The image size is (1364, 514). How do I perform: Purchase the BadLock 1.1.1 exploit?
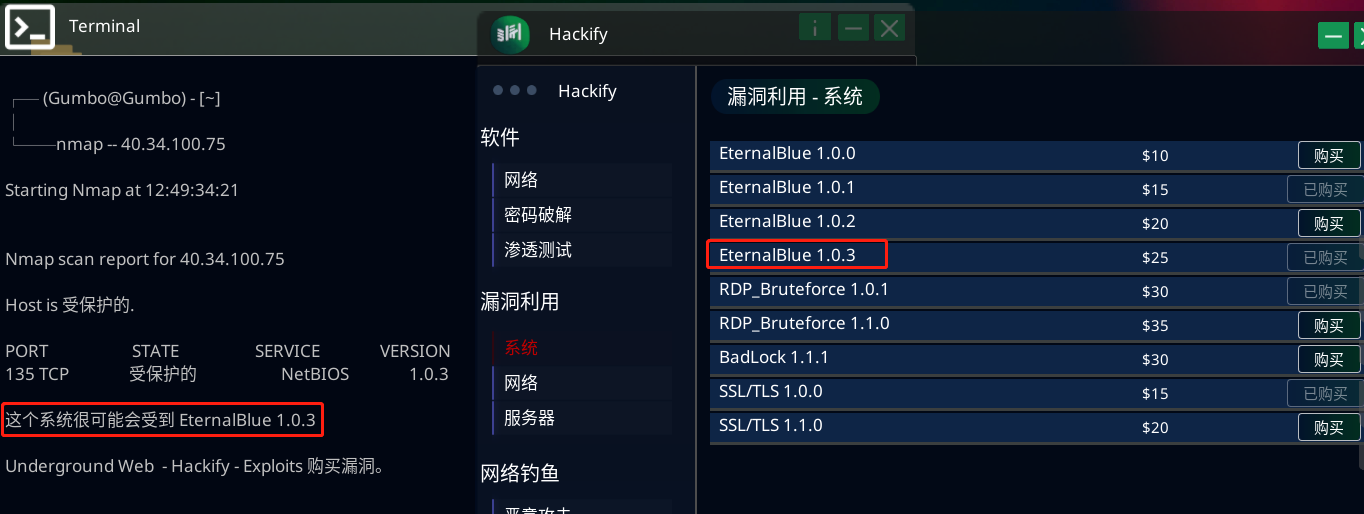coord(1328,359)
